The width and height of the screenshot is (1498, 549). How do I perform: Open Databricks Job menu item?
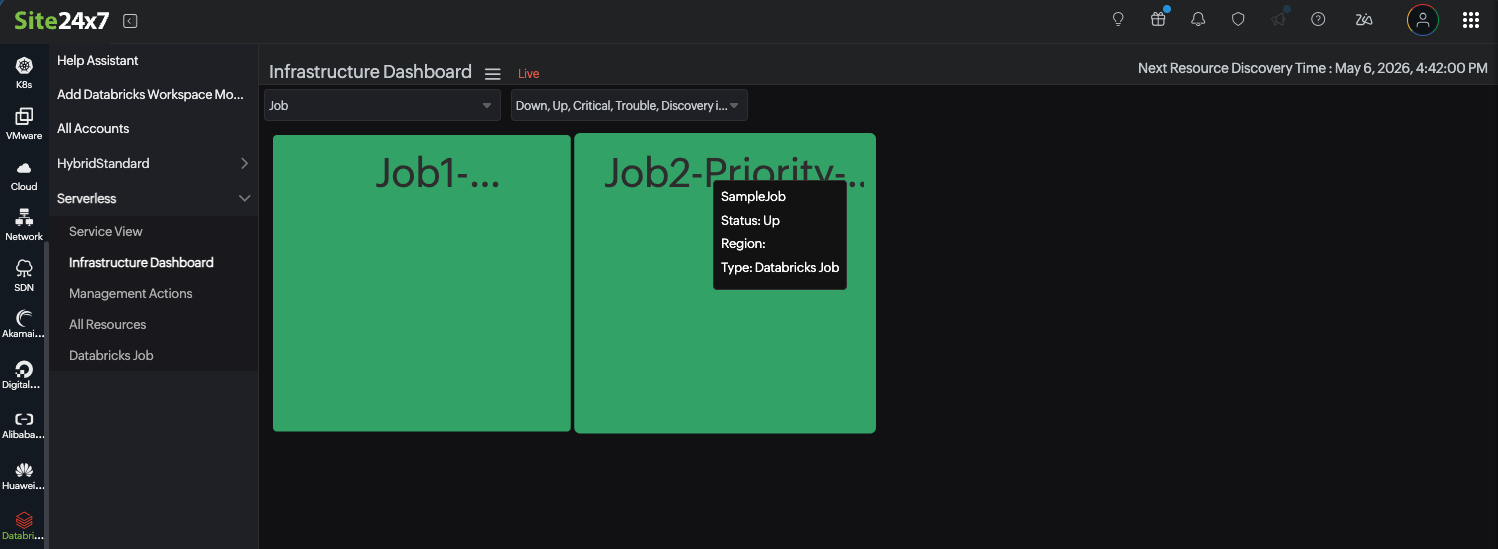(111, 355)
